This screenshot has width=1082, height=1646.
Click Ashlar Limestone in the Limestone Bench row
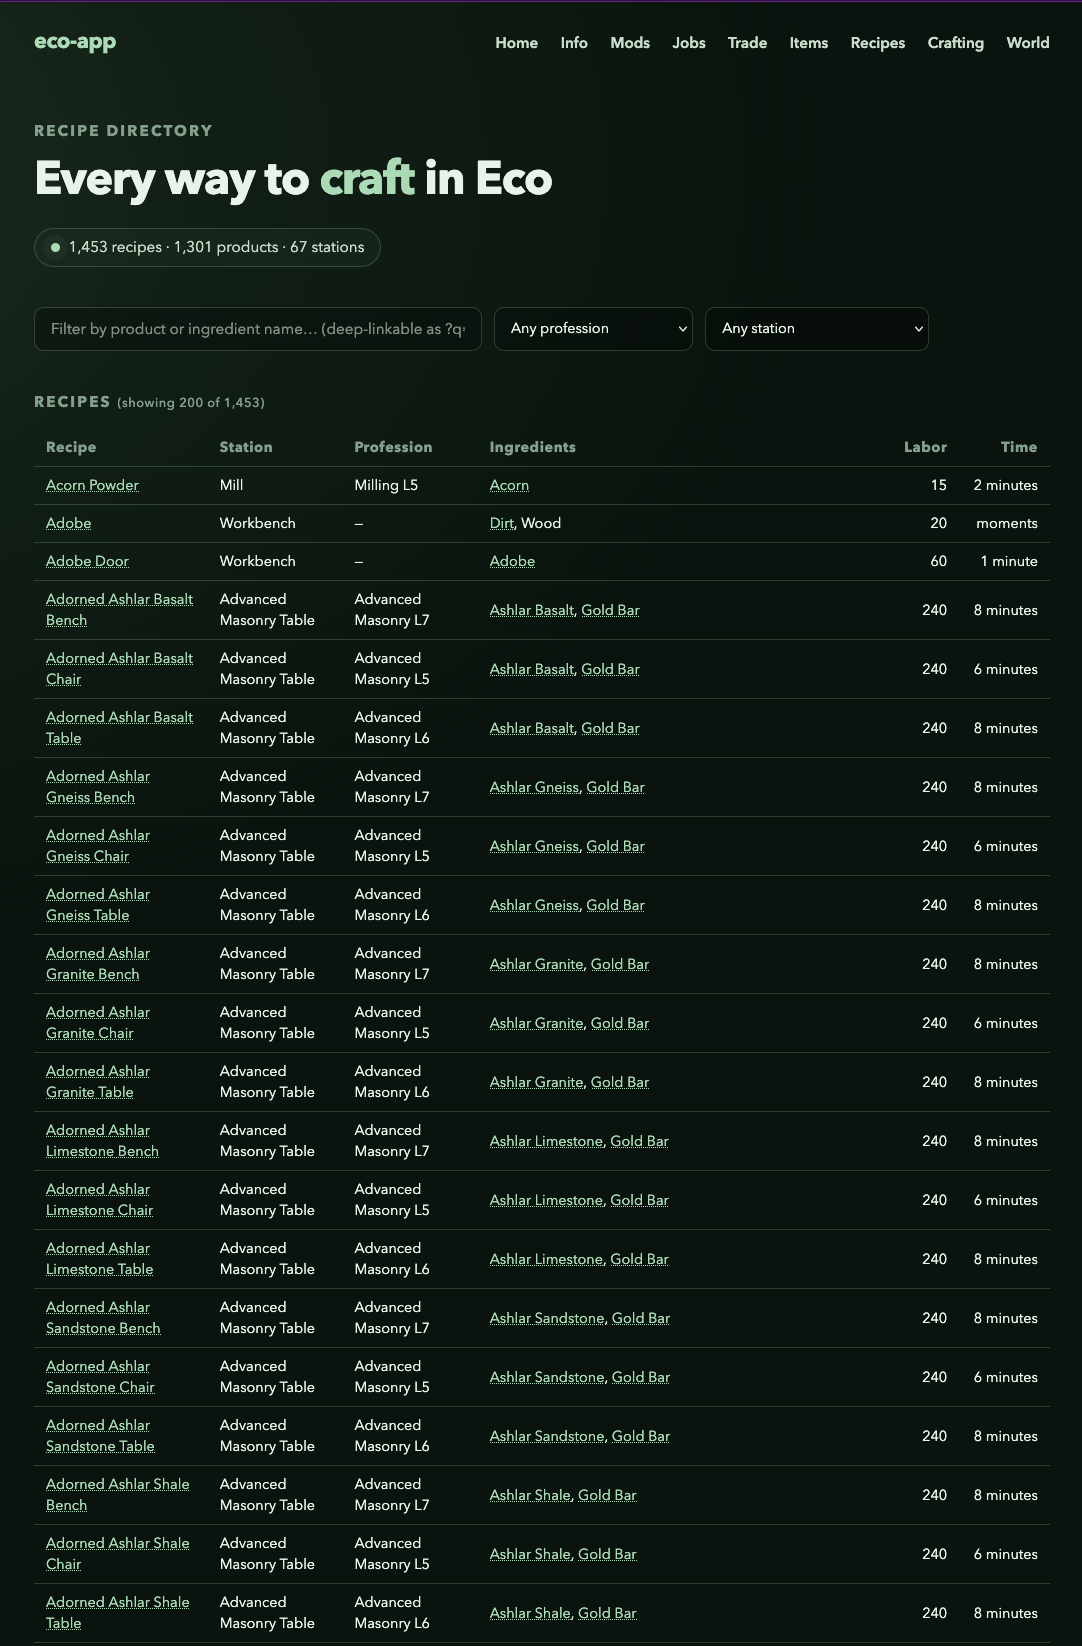point(546,1141)
